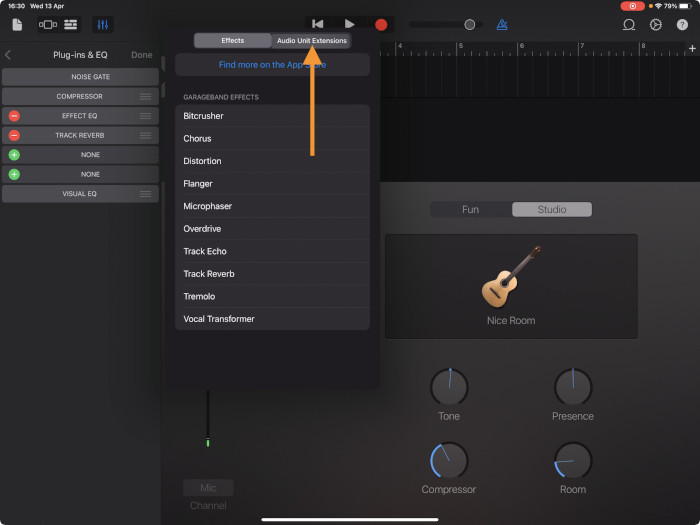Toggle the metronome icon
Screen dimensions: 700x525
502,24
